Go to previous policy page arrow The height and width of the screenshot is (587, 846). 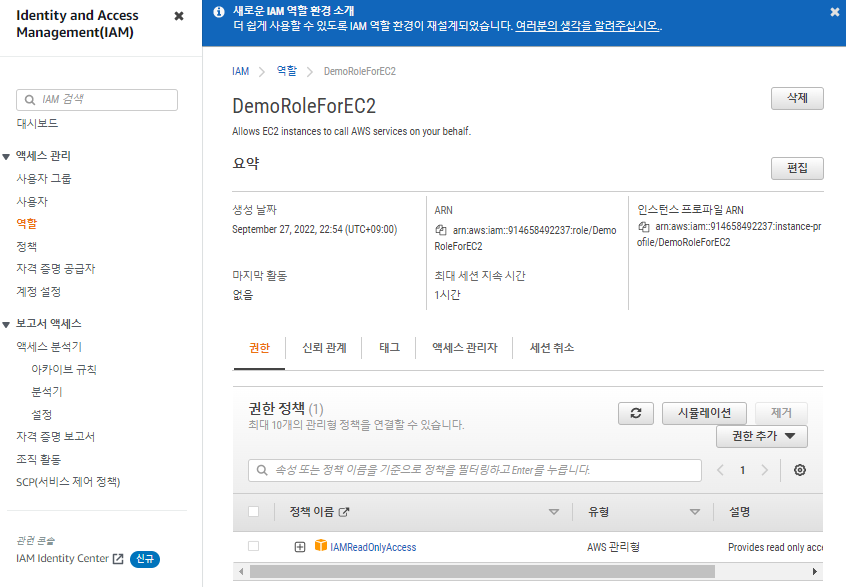tap(720, 470)
